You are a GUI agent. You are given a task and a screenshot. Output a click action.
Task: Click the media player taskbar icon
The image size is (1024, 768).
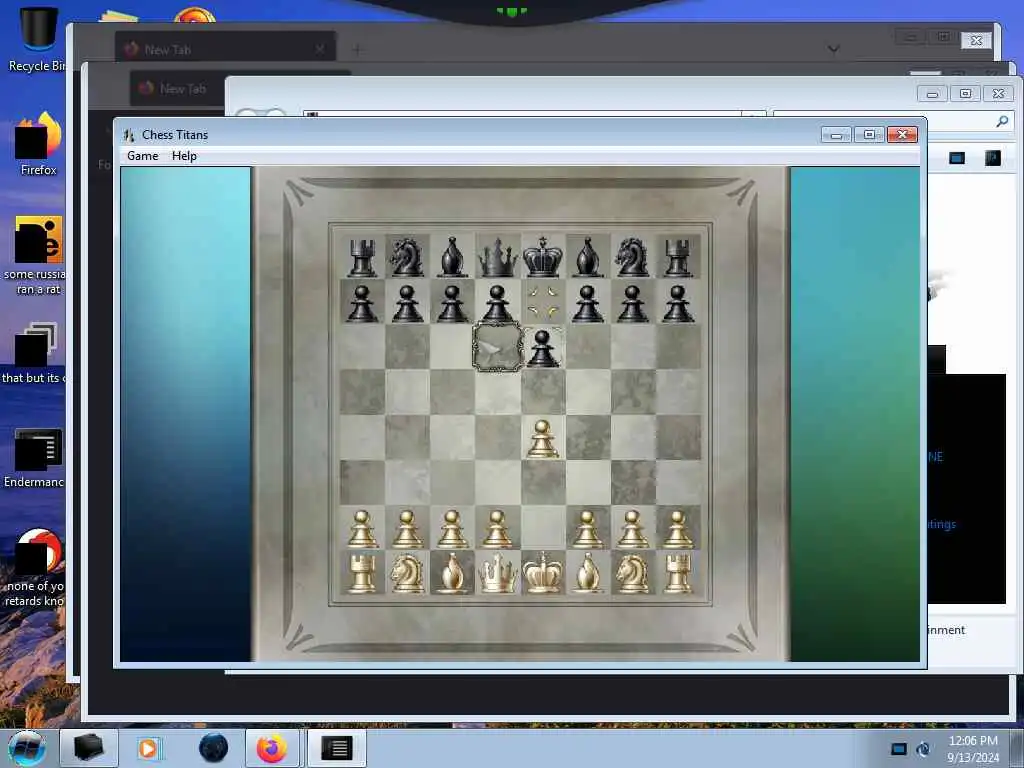tap(149, 748)
